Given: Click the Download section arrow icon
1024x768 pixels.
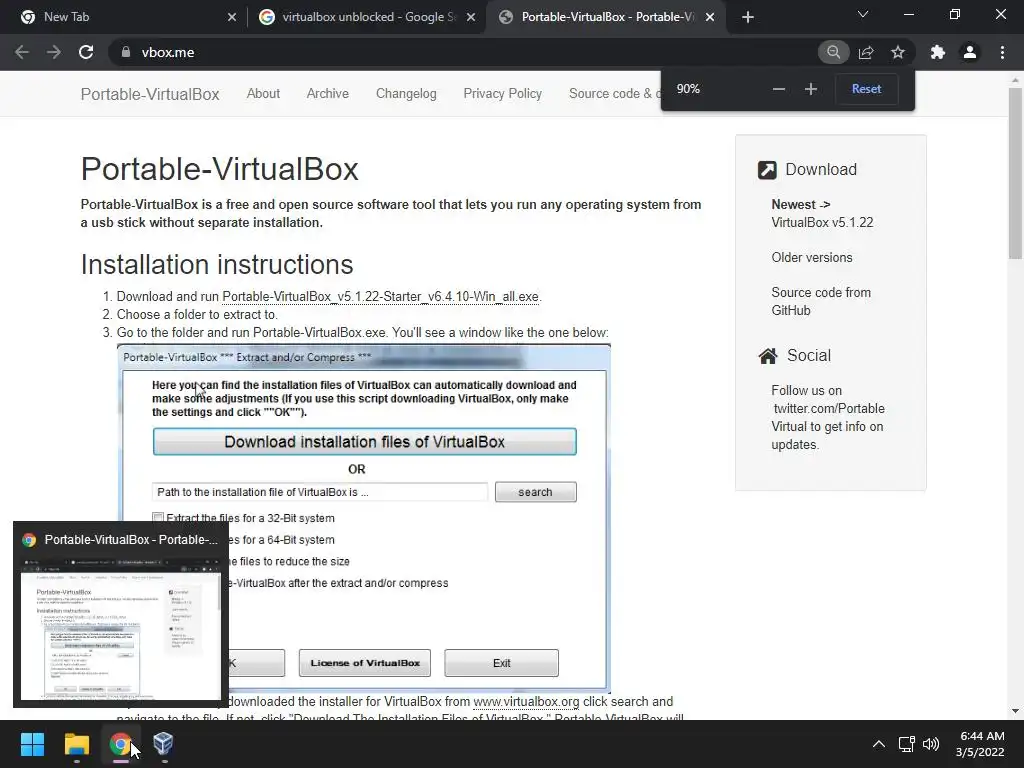Looking at the screenshot, I should click(767, 170).
